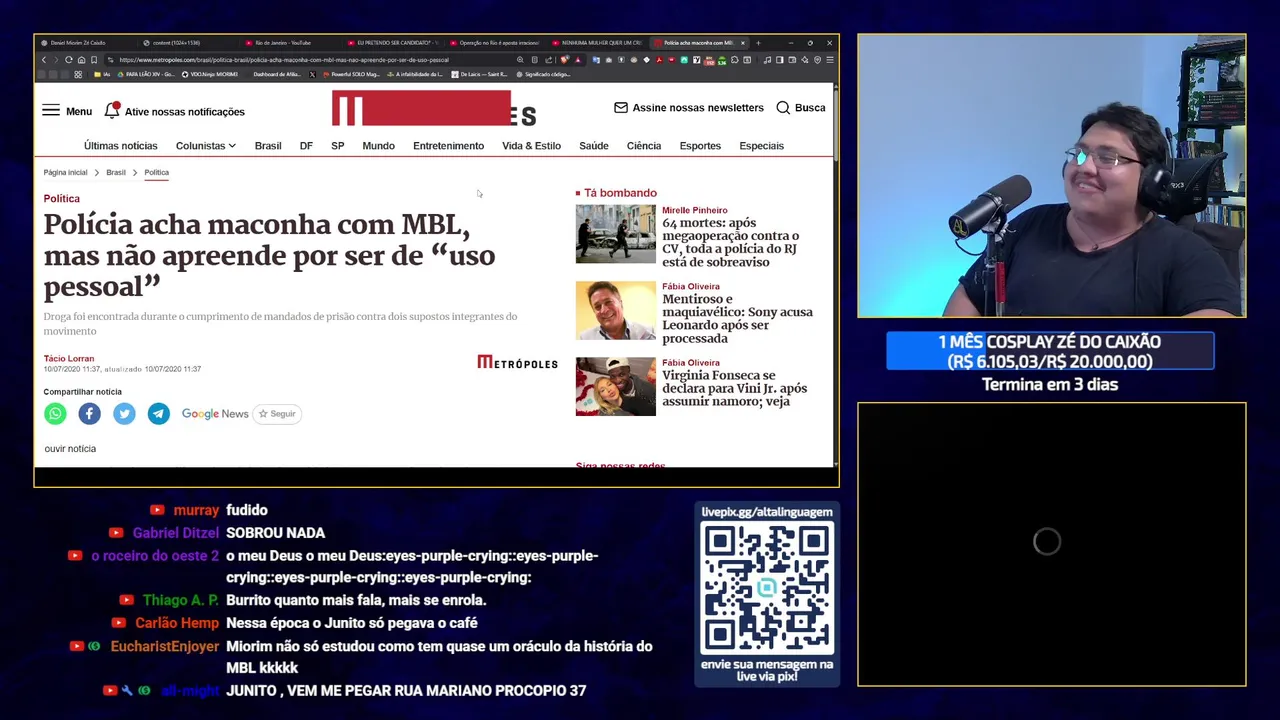Click the browser address bar URL

click(284, 60)
